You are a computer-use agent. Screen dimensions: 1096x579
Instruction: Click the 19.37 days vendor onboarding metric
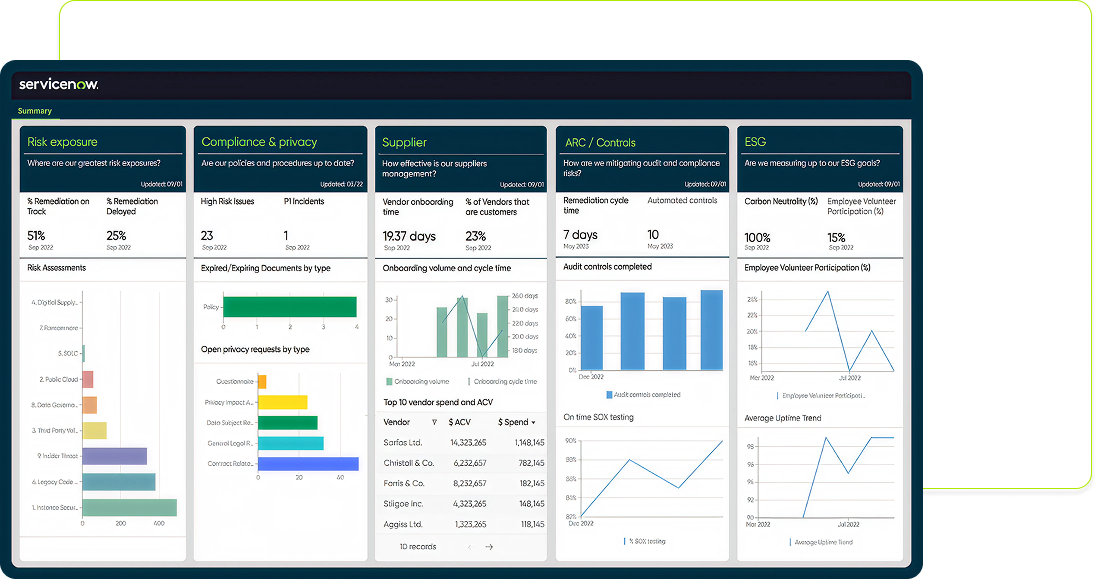coord(409,236)
